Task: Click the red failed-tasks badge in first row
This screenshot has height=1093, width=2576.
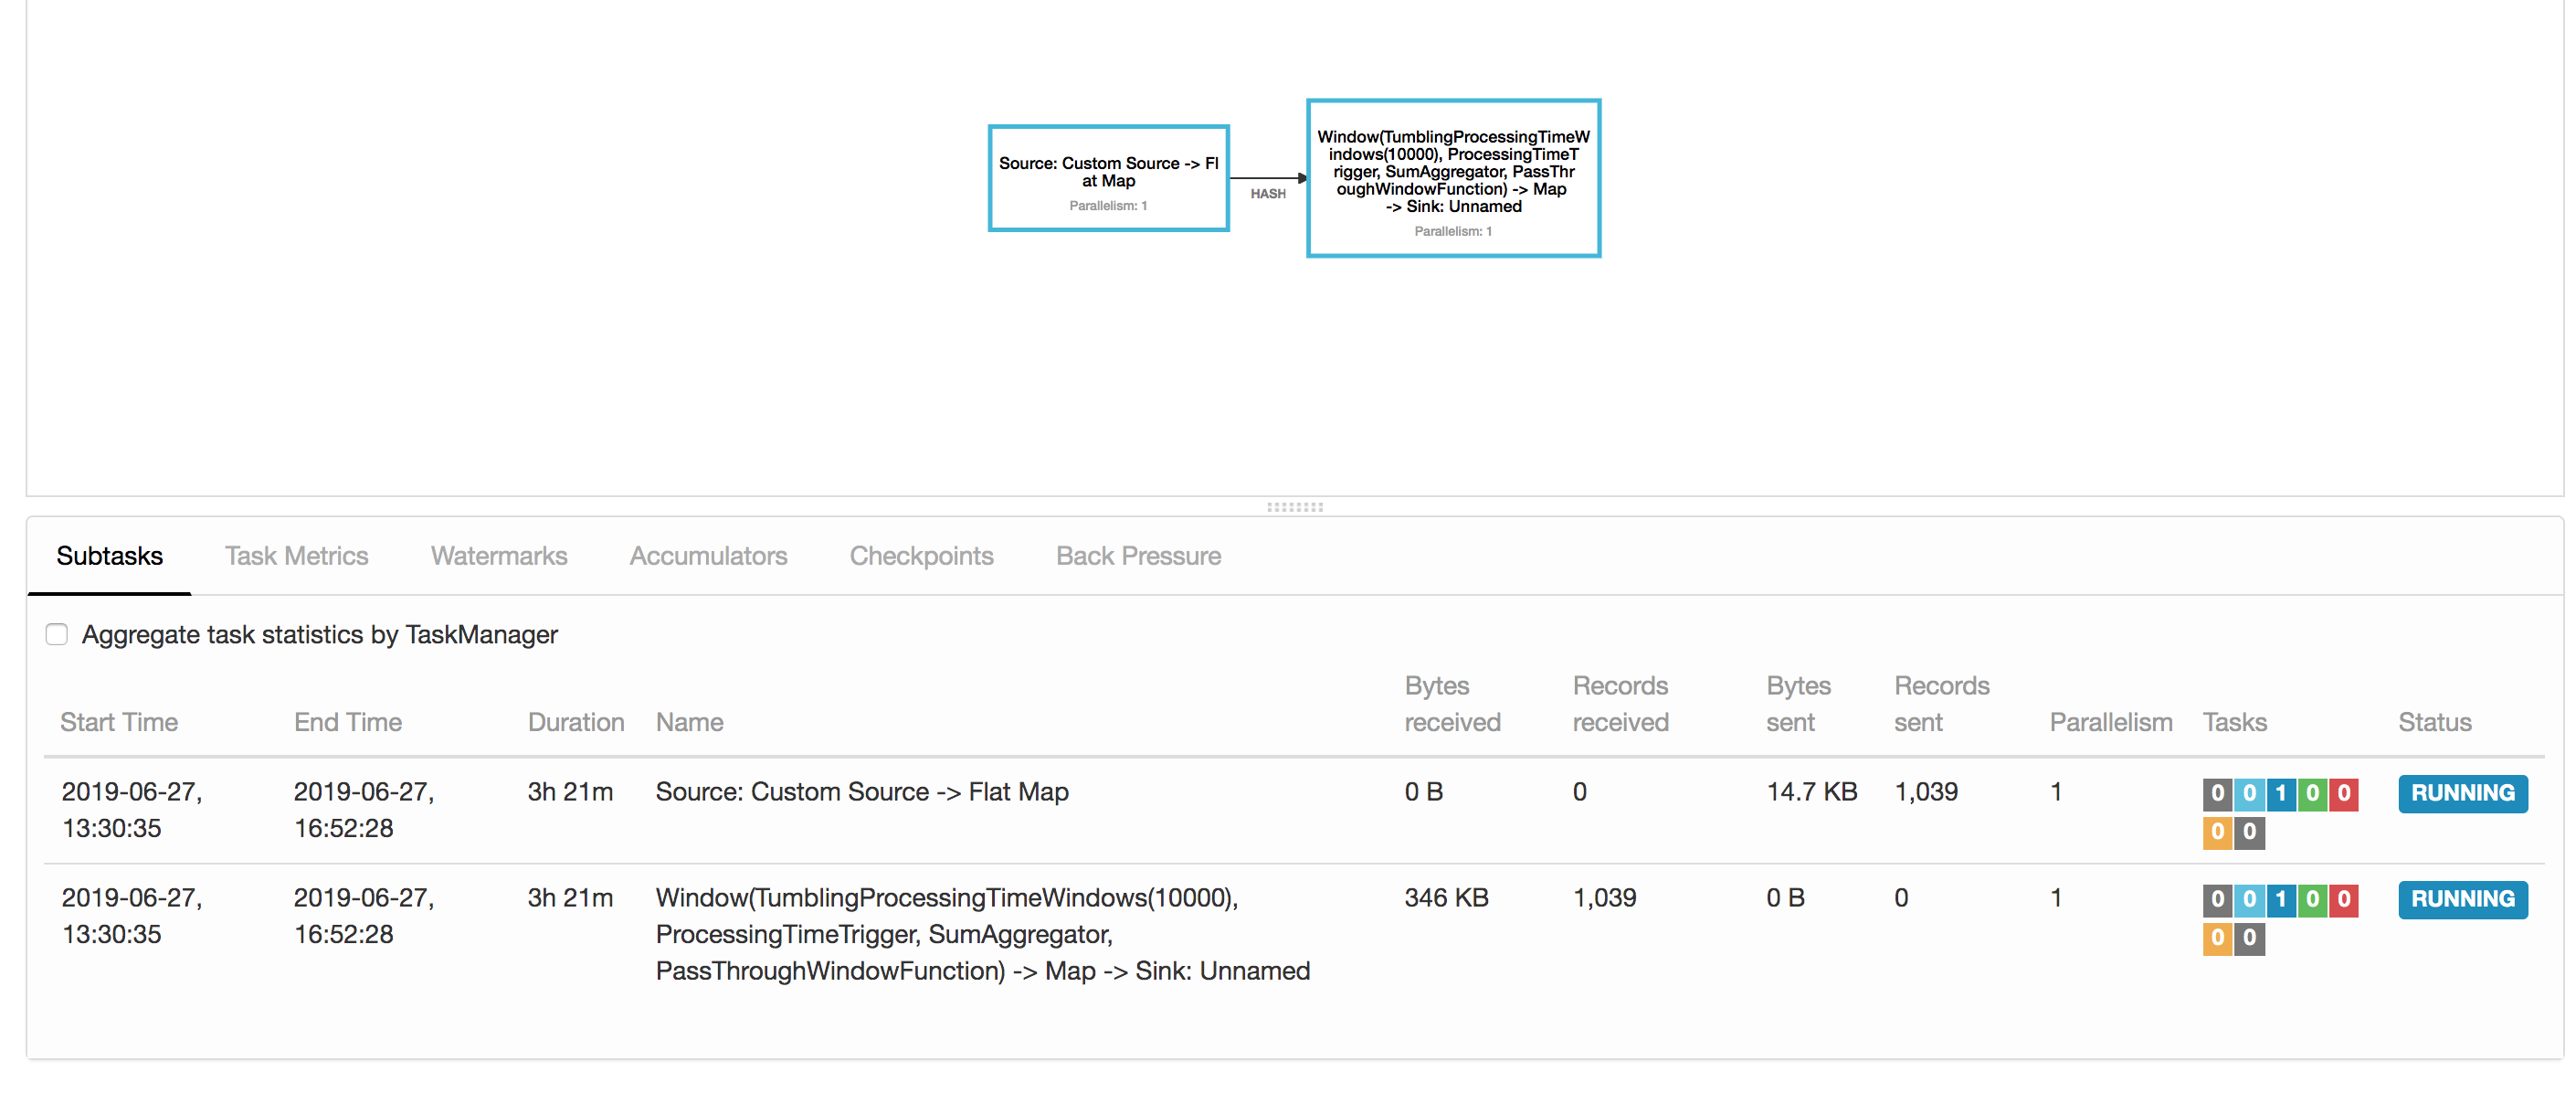Action: tap(2343, 794)
